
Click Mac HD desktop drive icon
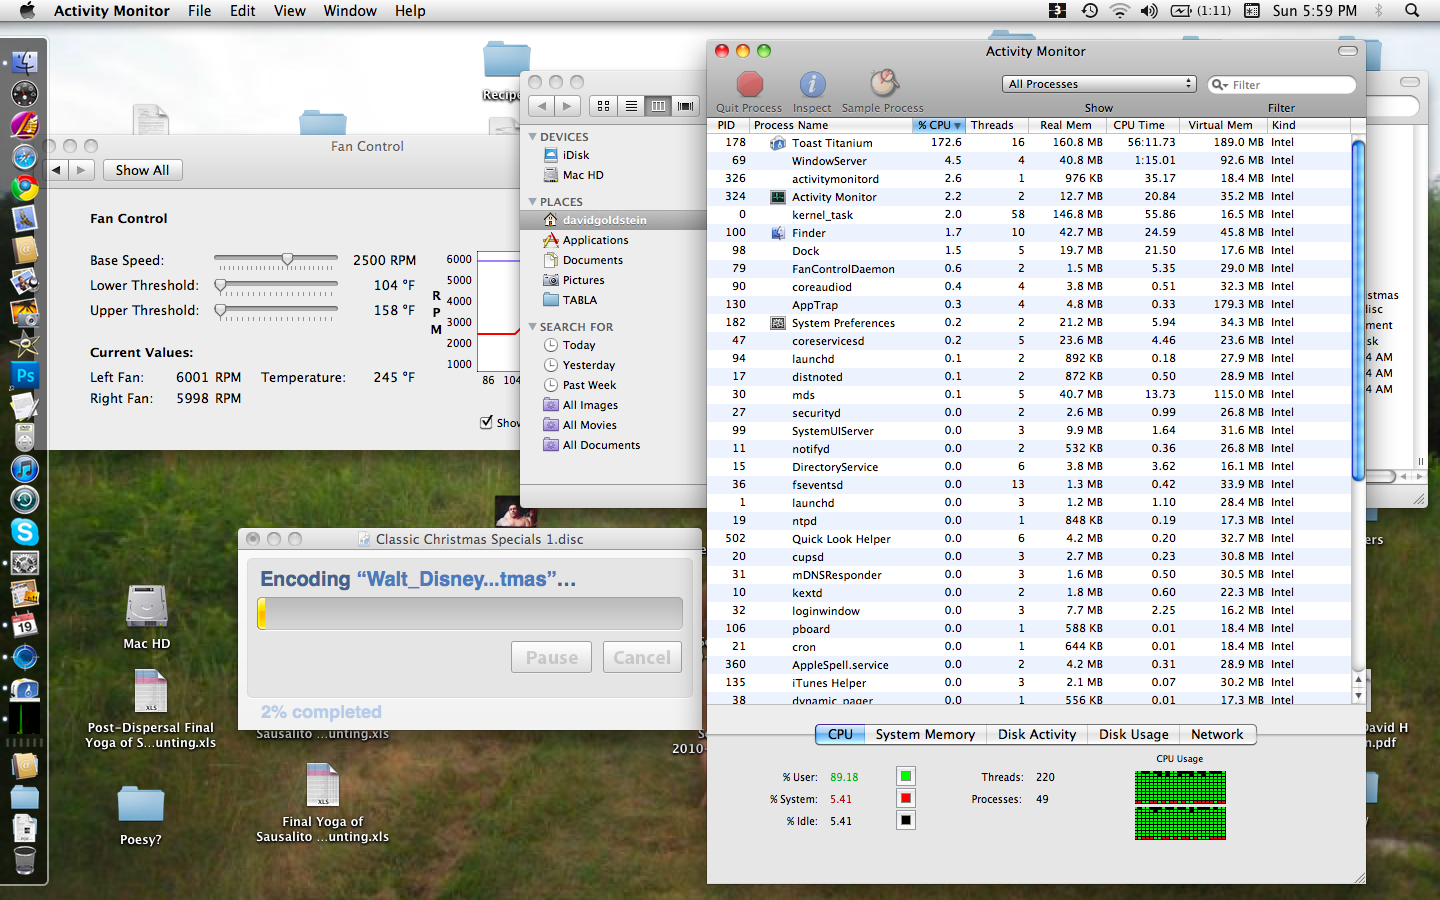147,606
